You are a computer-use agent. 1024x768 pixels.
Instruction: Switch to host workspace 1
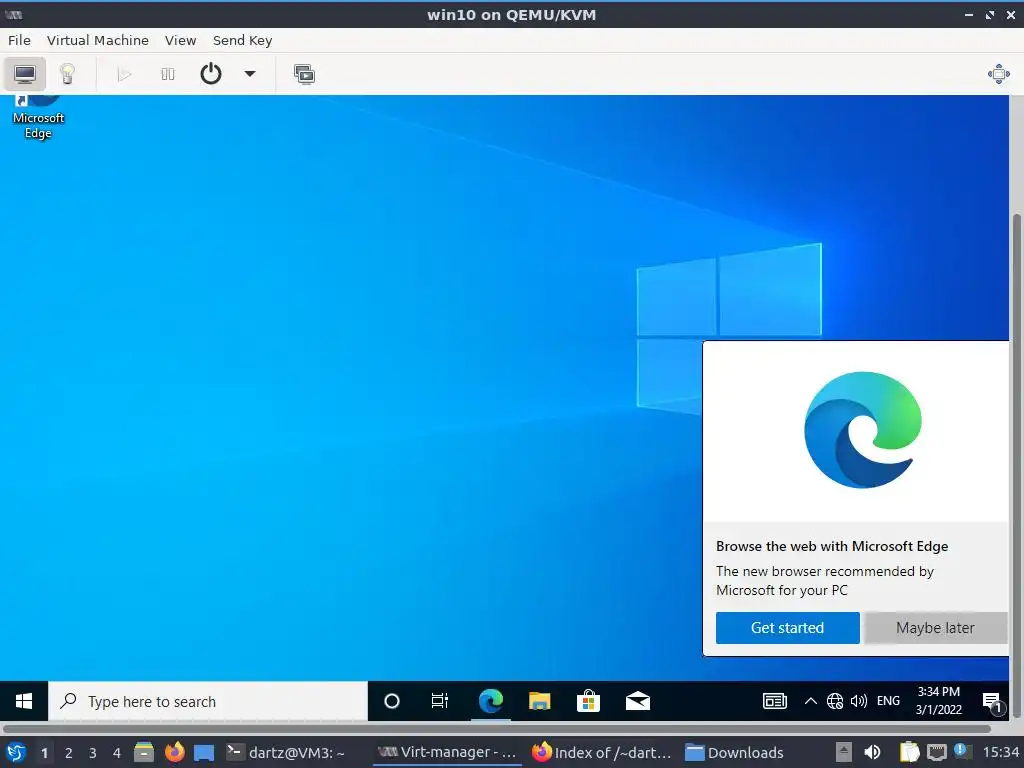tap(44, 753)
